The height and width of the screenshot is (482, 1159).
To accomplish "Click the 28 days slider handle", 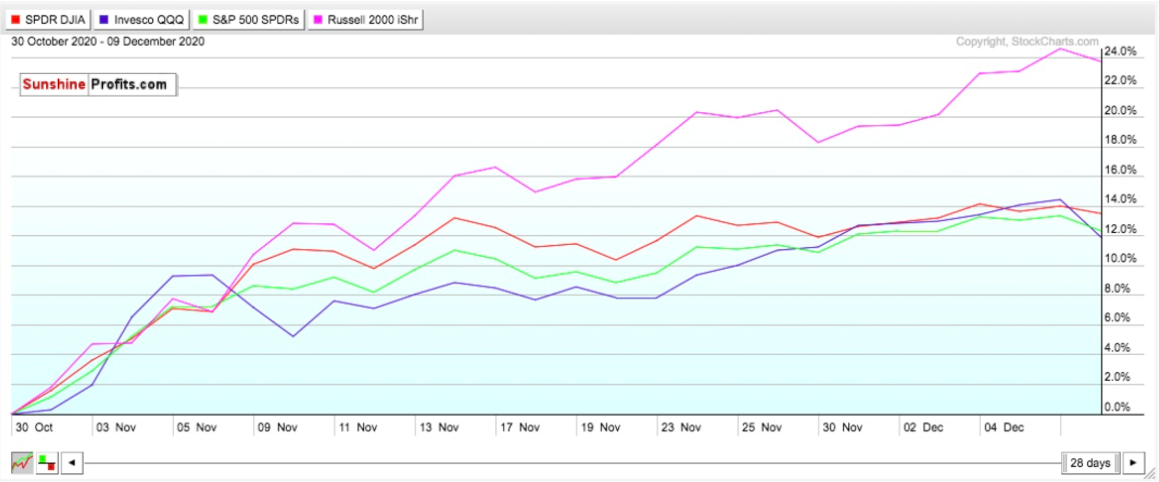I will [1090, 464].
